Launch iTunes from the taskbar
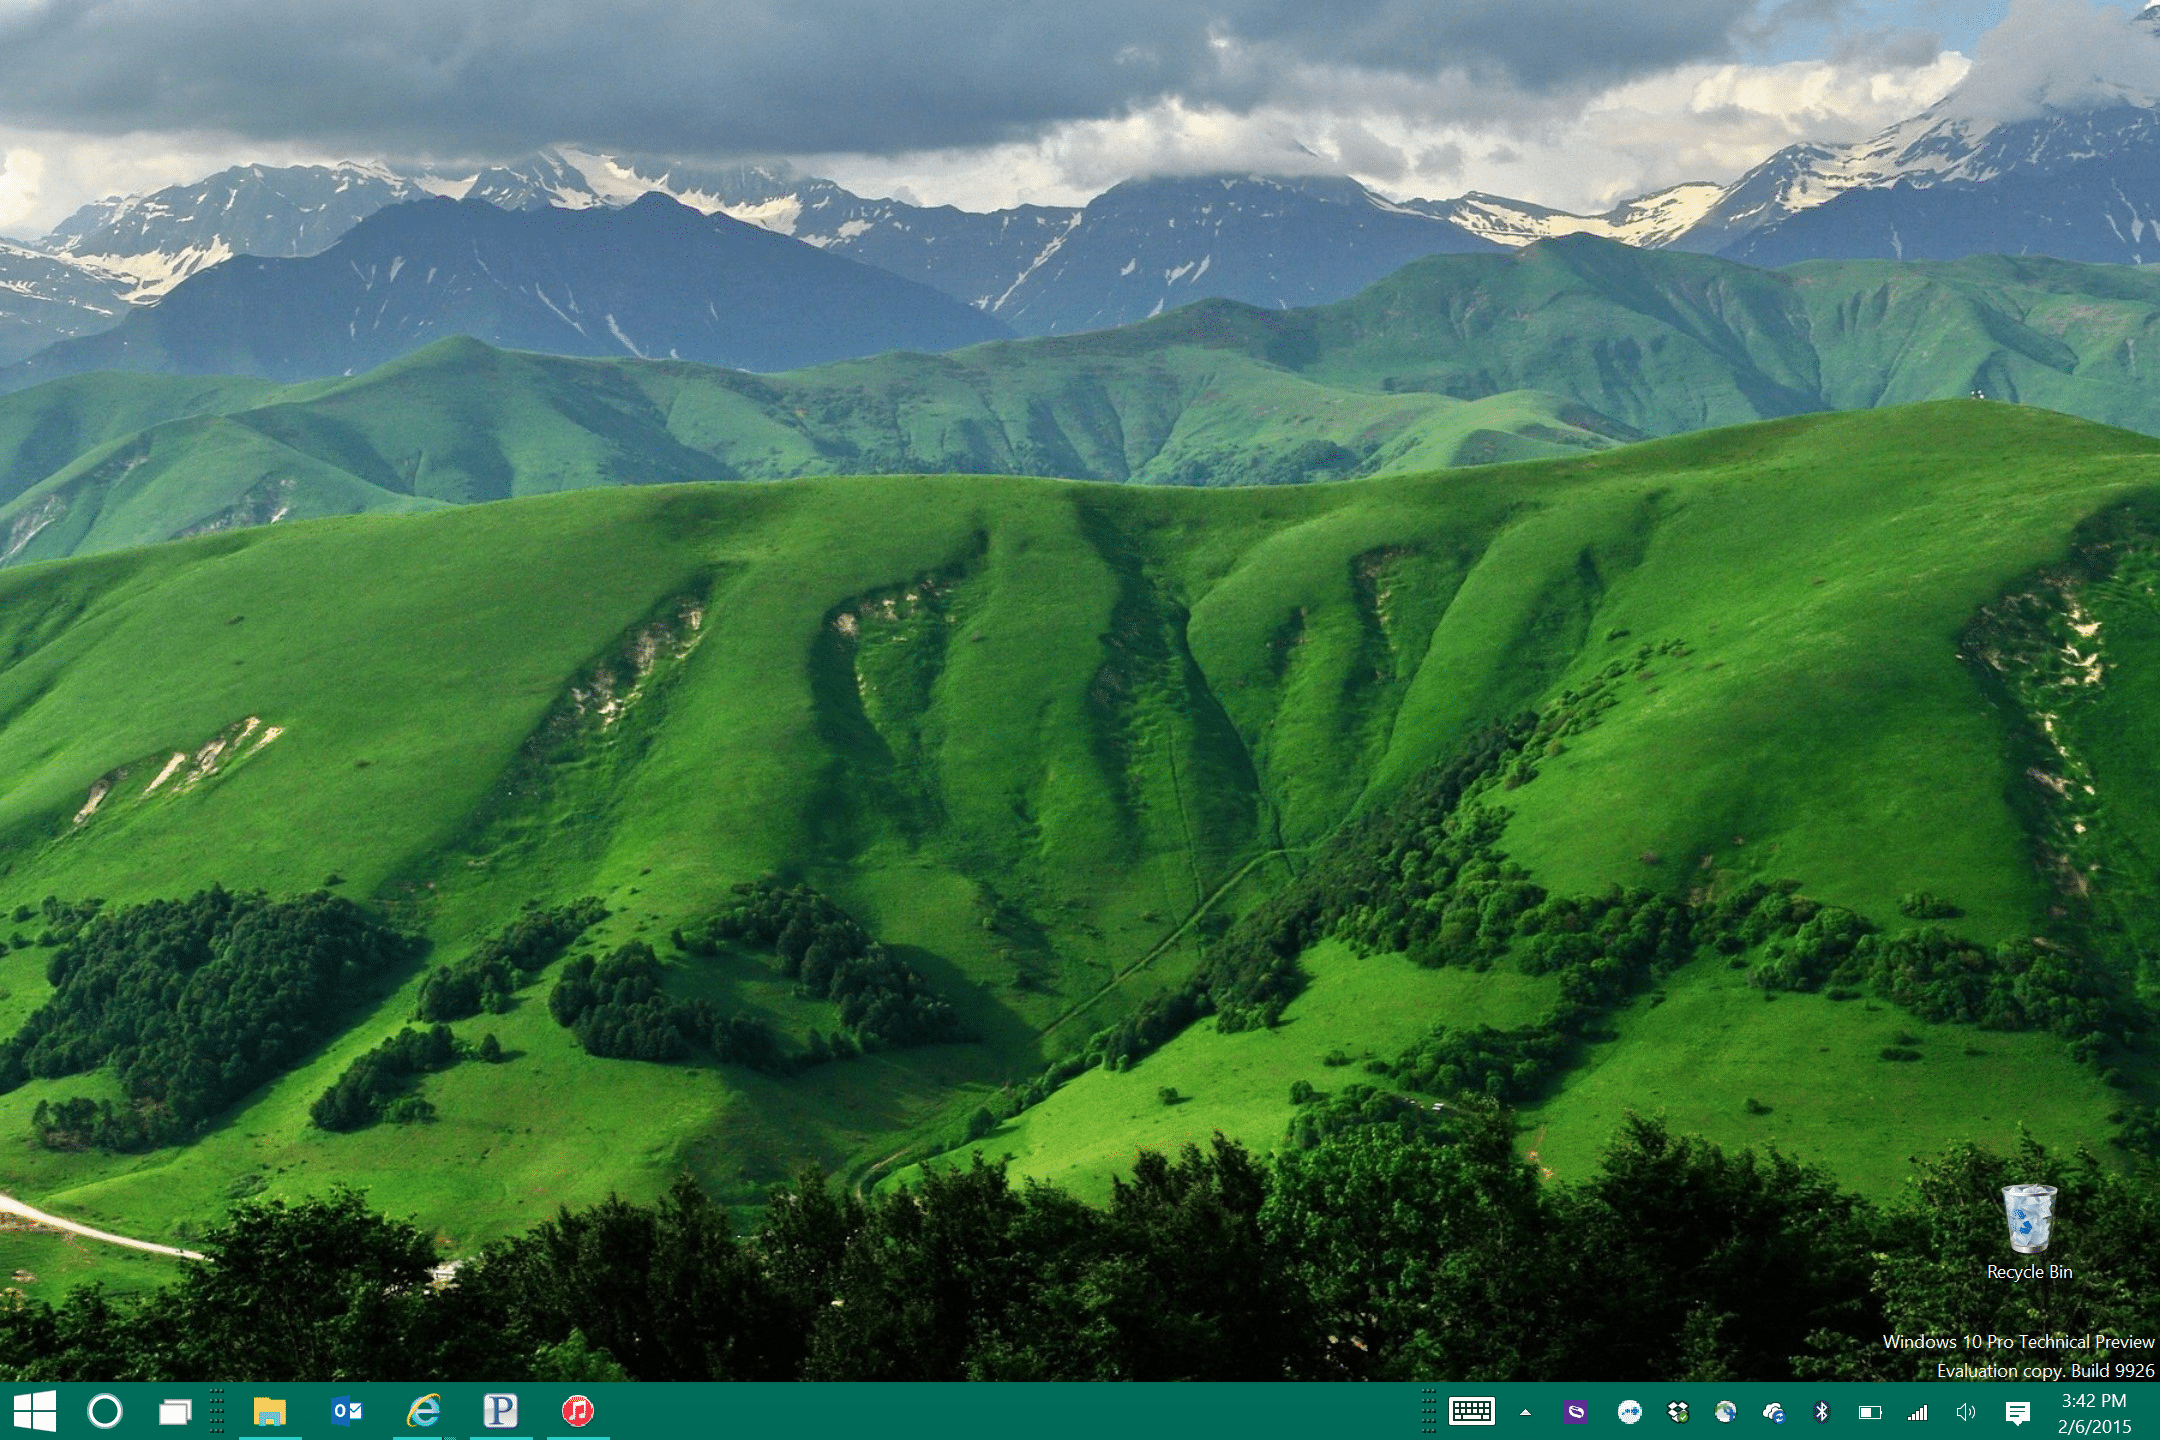Screen dimensions: 2160x1440 point(578,1411)
